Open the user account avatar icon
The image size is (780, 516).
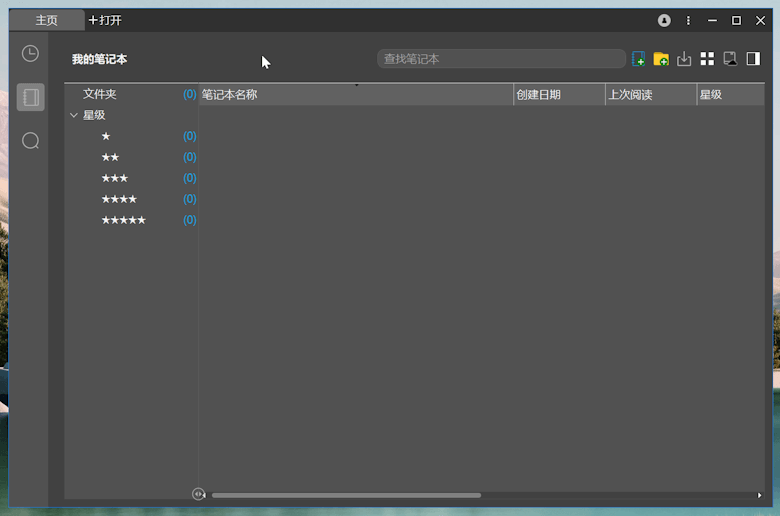[664, 20]
